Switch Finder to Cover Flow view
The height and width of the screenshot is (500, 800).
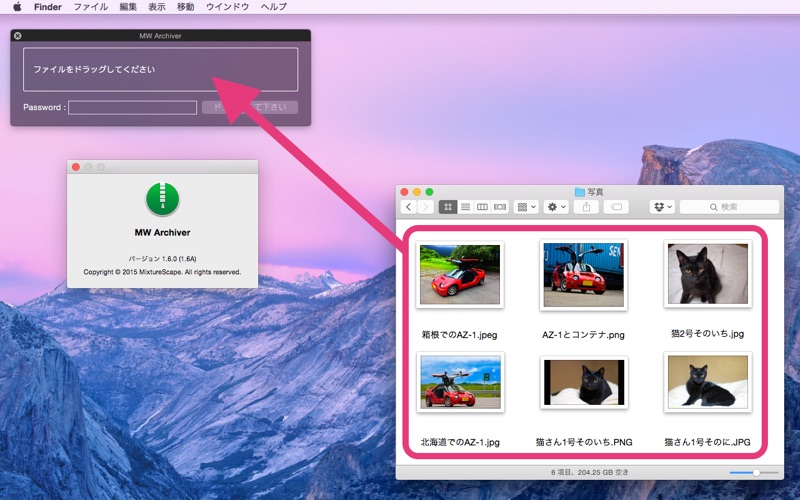(499, 207)
